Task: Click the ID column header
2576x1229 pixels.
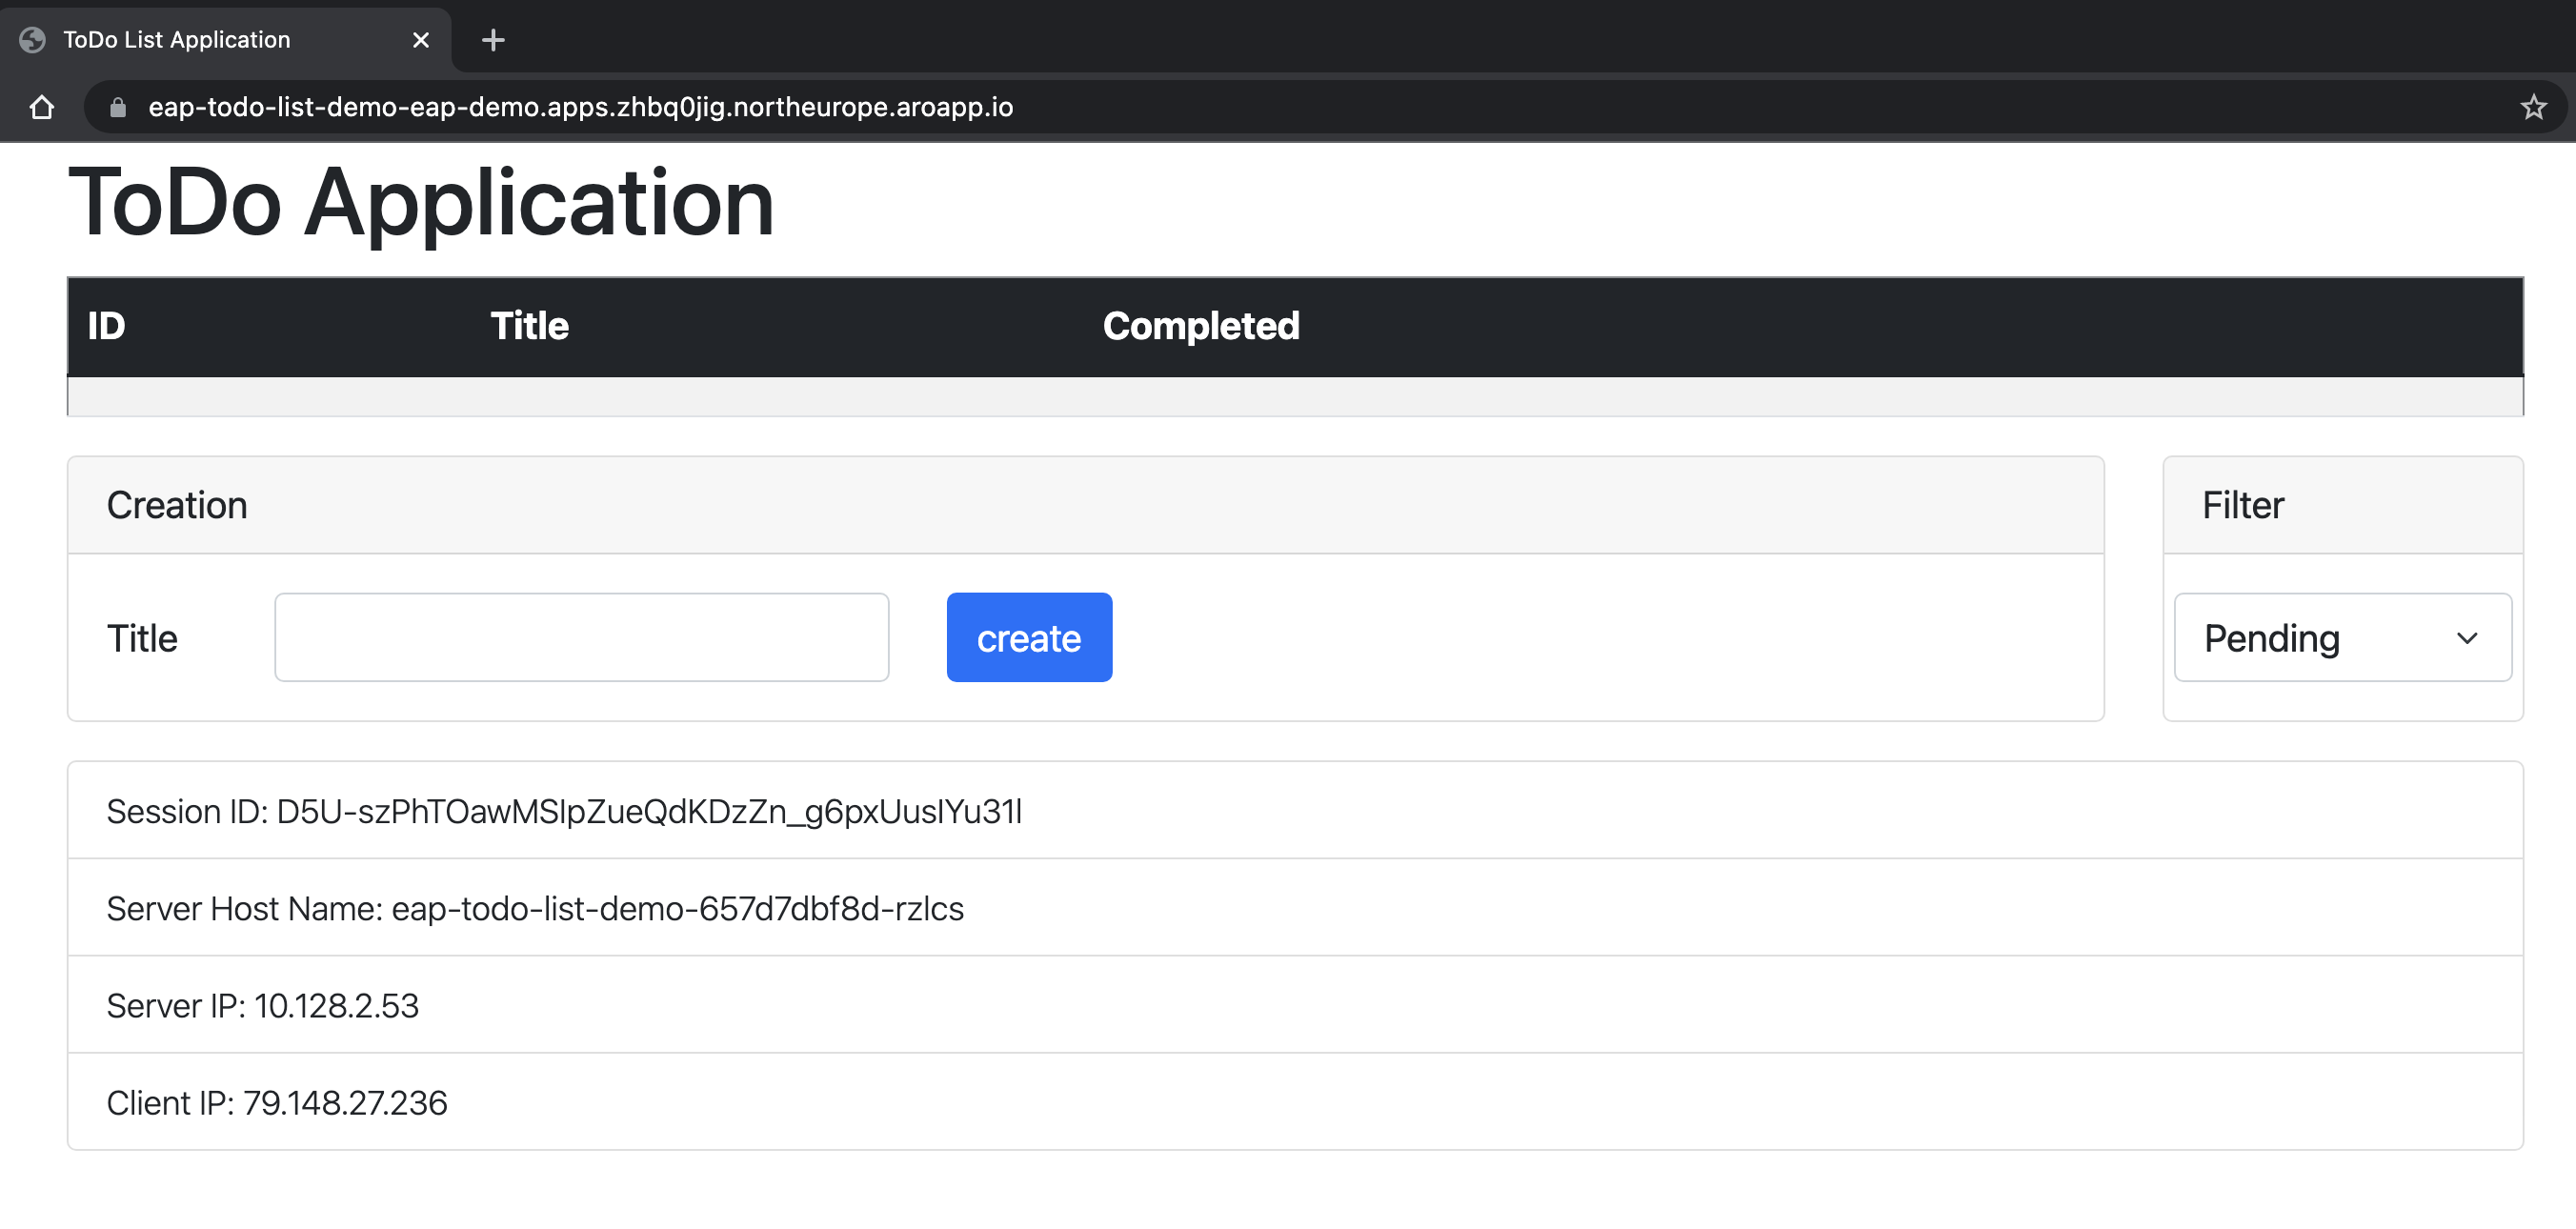Action: (x=105, y=324)
